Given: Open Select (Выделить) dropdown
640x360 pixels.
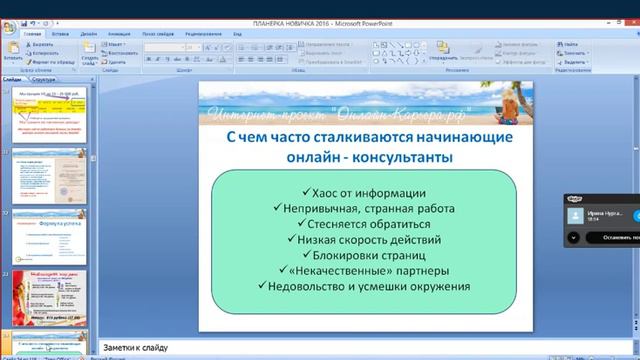Looking at the screenshot, I should pyautogui.click(x=573, y=62).
